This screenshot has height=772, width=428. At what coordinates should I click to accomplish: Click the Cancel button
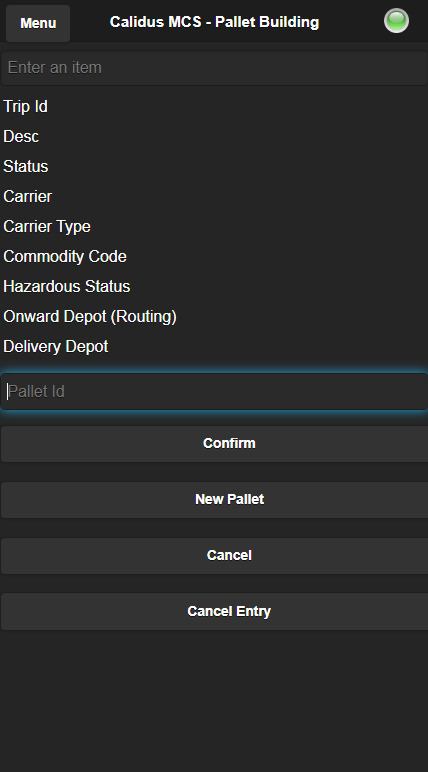click(214, 555)
